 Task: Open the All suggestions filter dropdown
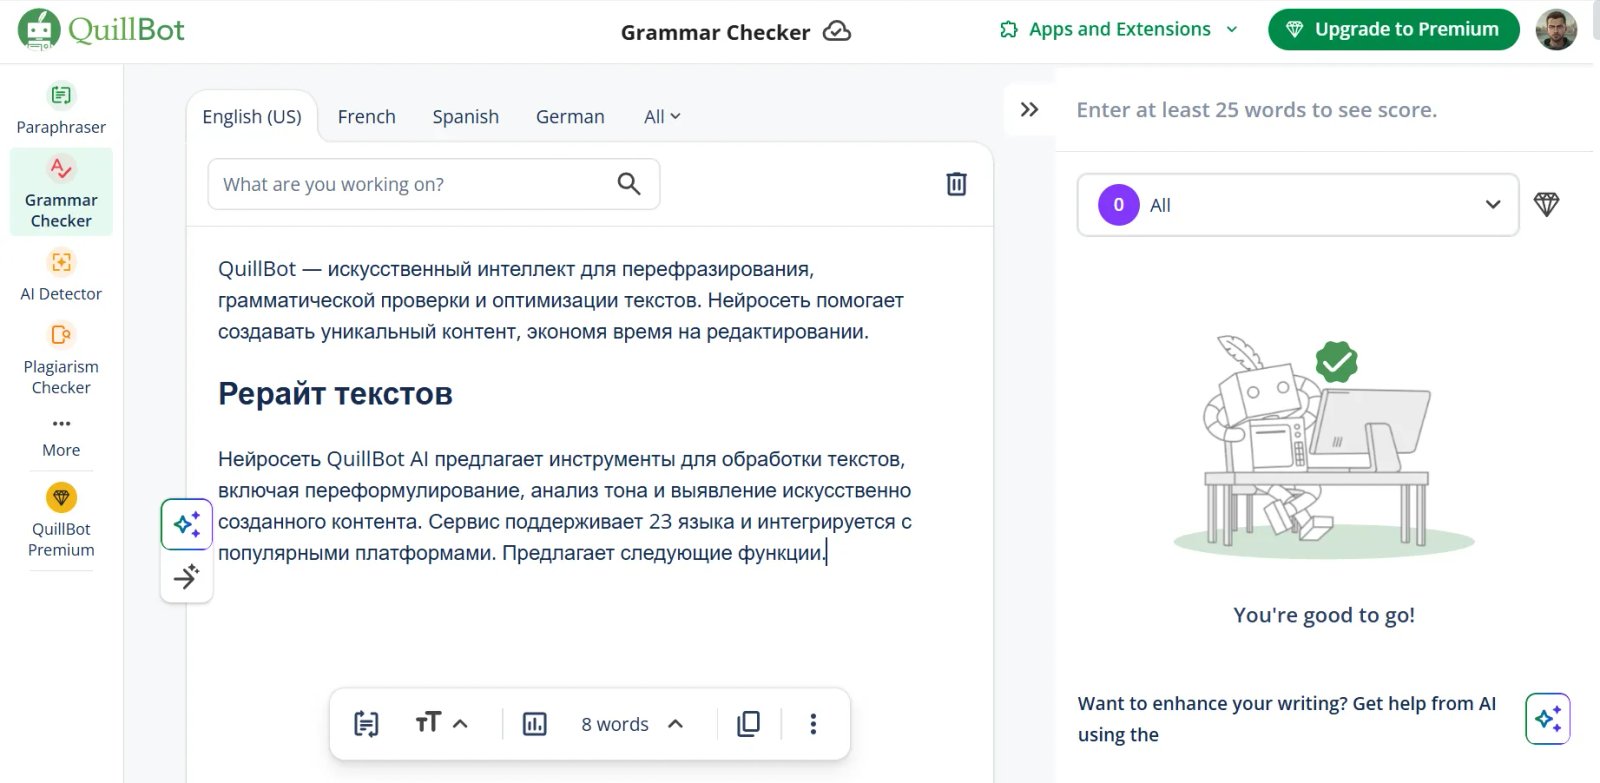(x=1298, y=205)
